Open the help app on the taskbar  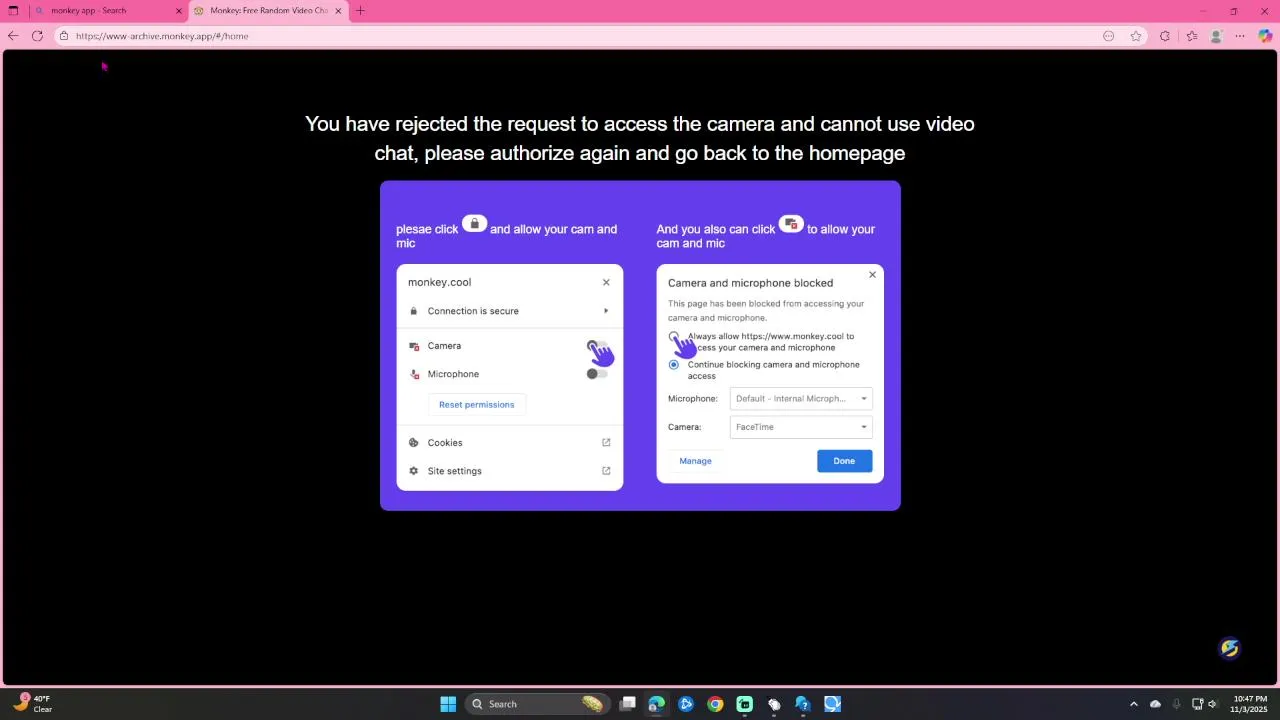(803, 704)
